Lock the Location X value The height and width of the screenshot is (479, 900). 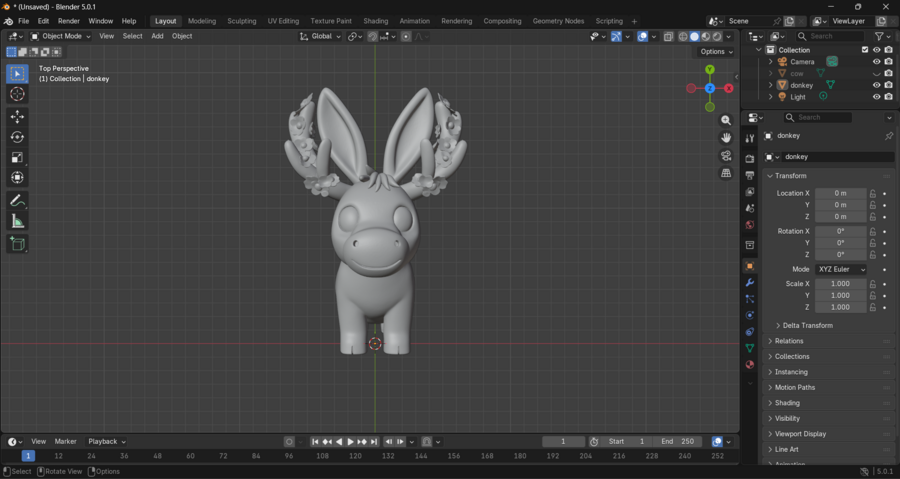873,194
